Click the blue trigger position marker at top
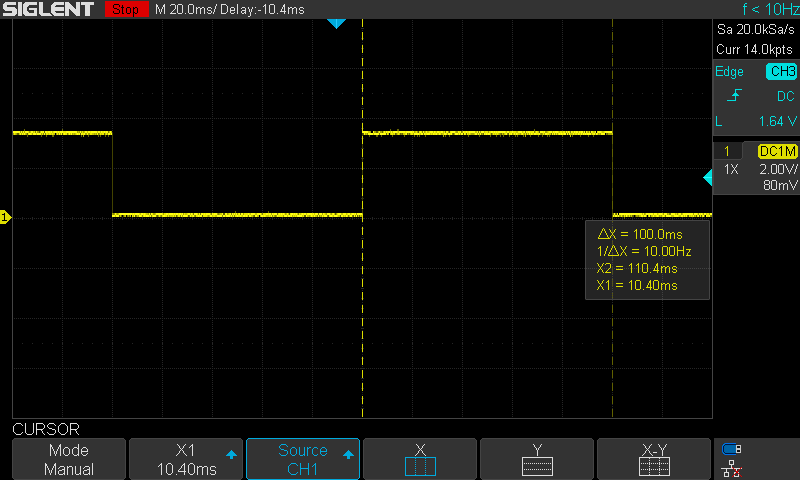The image size is (800, 480). [x=336, y=23]
